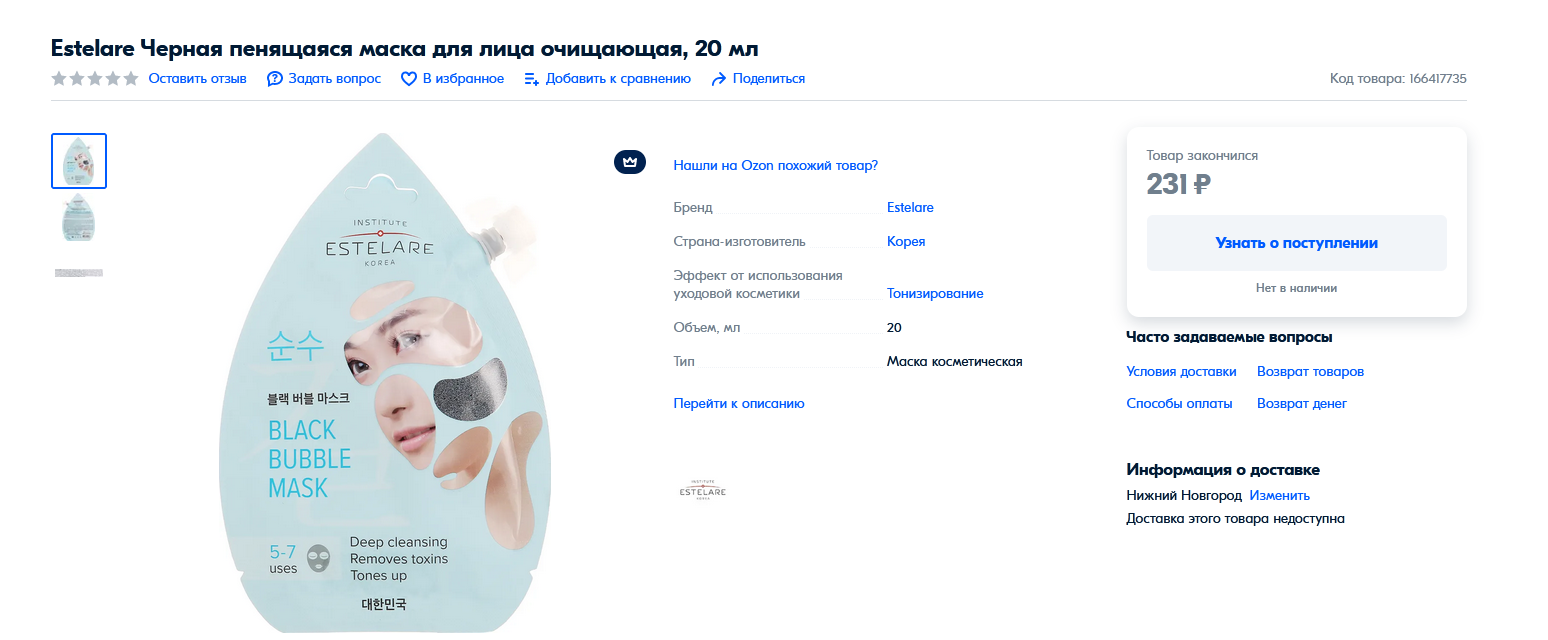Click the "Узнать о поступлении" button
The width and height of the screenshot is (1548, 640).
[1296, 243]
